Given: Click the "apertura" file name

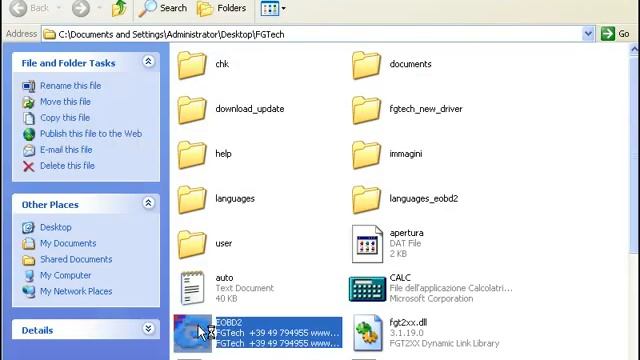Looking at the screenshot, I should point(407,233).
